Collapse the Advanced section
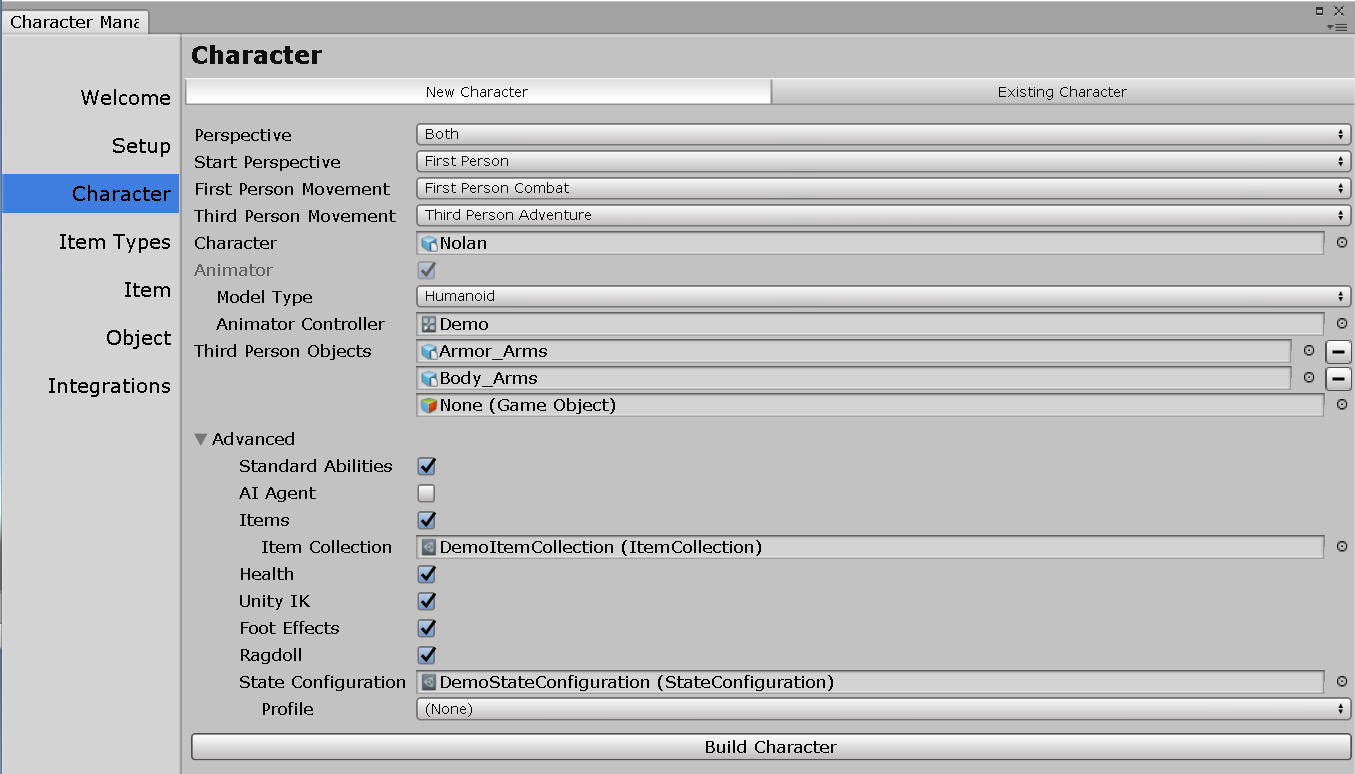This screenshot has height=774, width=1355. point(200,439)
